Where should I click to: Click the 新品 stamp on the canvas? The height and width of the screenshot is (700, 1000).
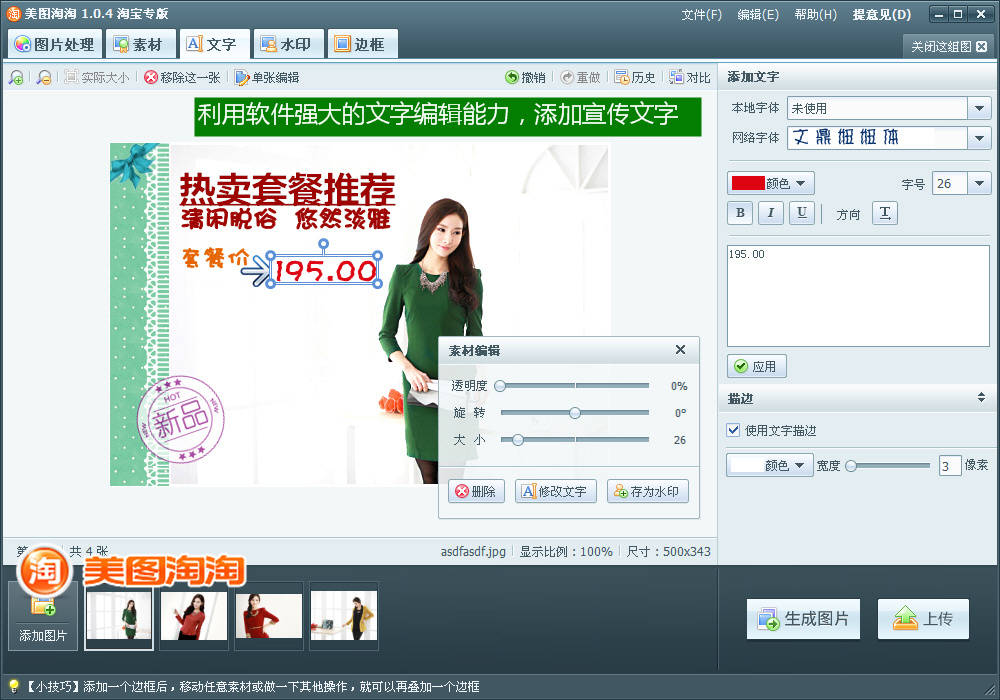pyautogui.click(x=180, y=419)
